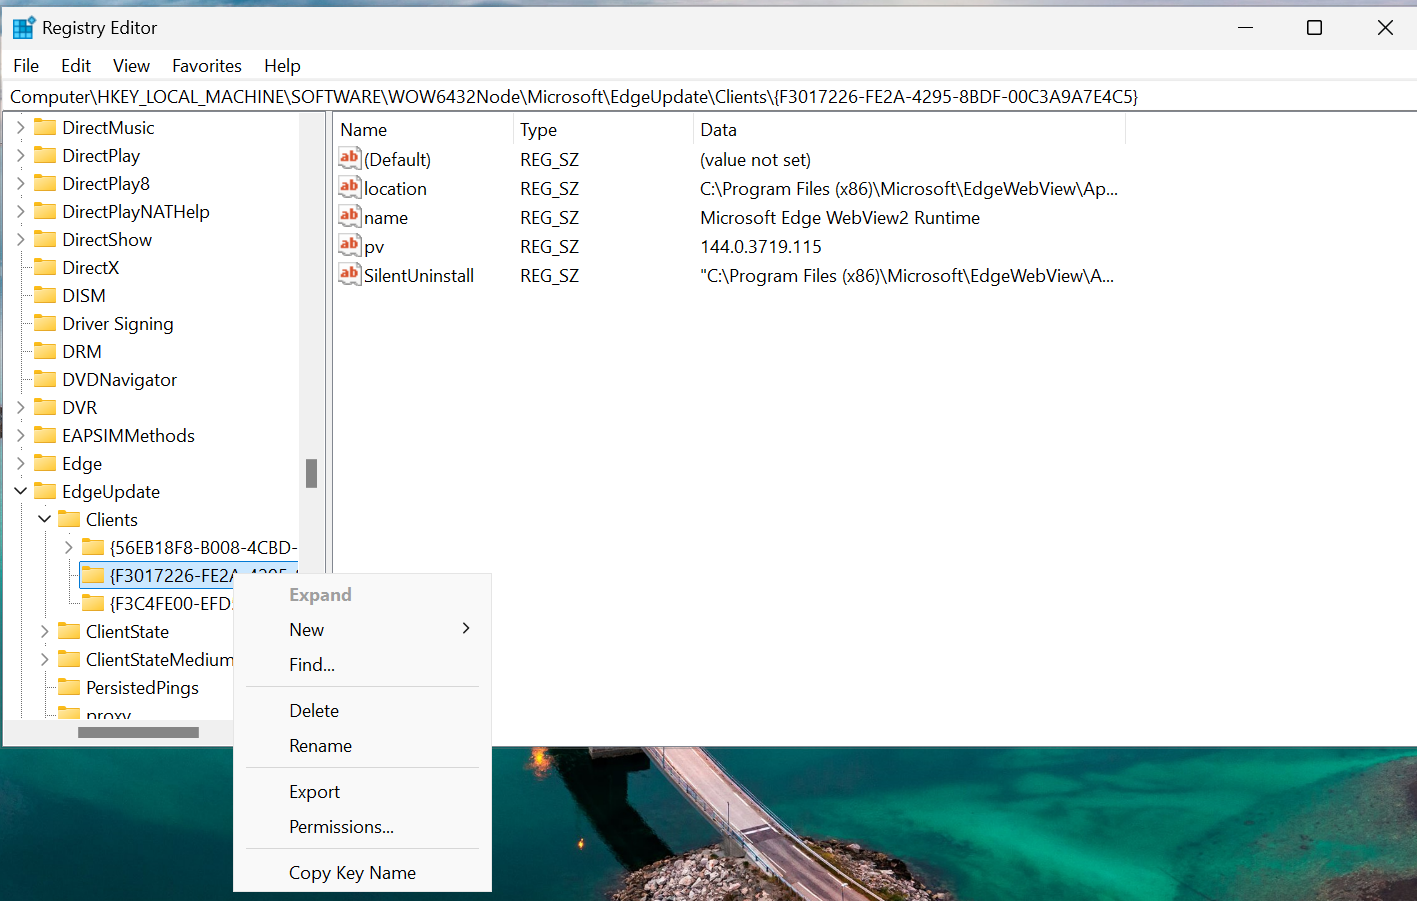Viewport: 1417px width, 901px height.
Task: Click the DISM folder icon
Action: [x=45, y=295]
